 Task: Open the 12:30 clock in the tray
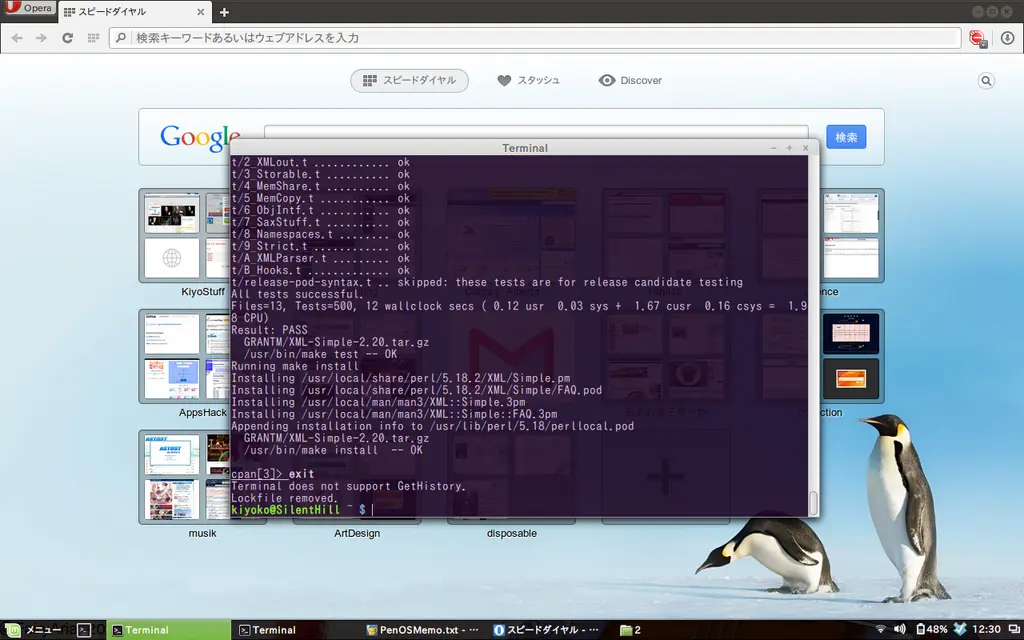[x=986, y=629]
